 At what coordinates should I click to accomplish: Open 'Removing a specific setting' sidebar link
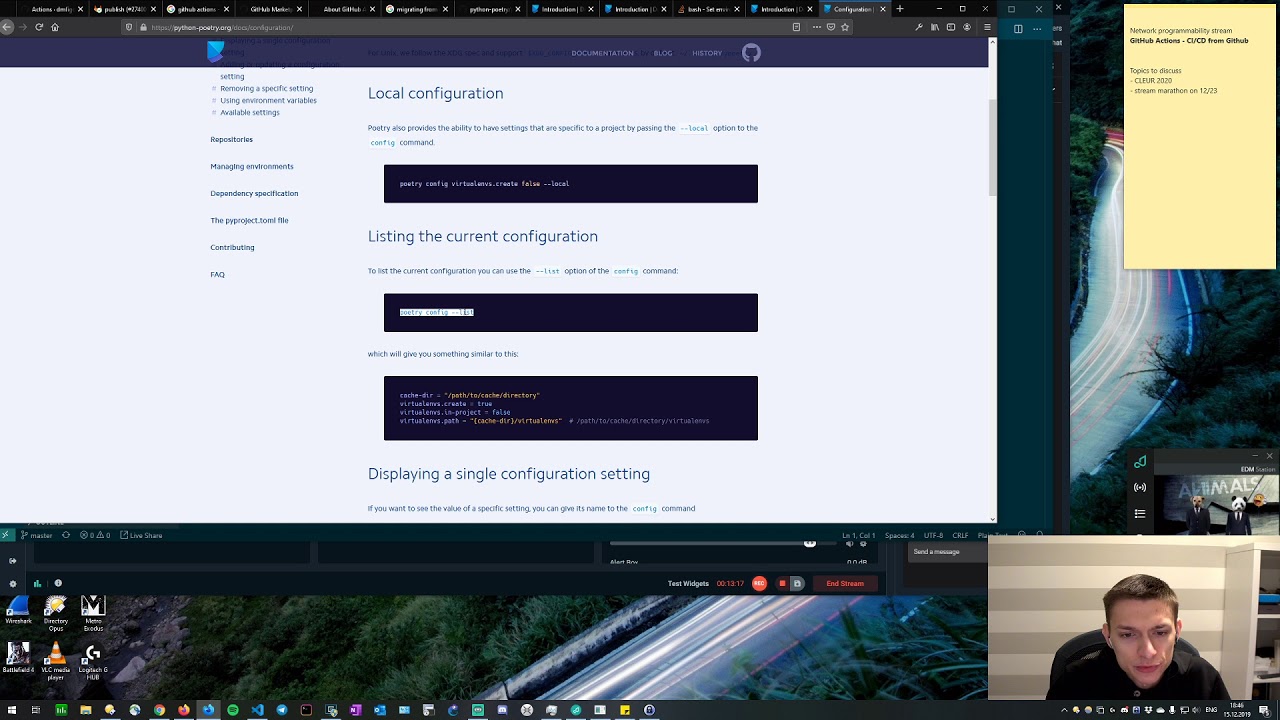coord(266,88)
